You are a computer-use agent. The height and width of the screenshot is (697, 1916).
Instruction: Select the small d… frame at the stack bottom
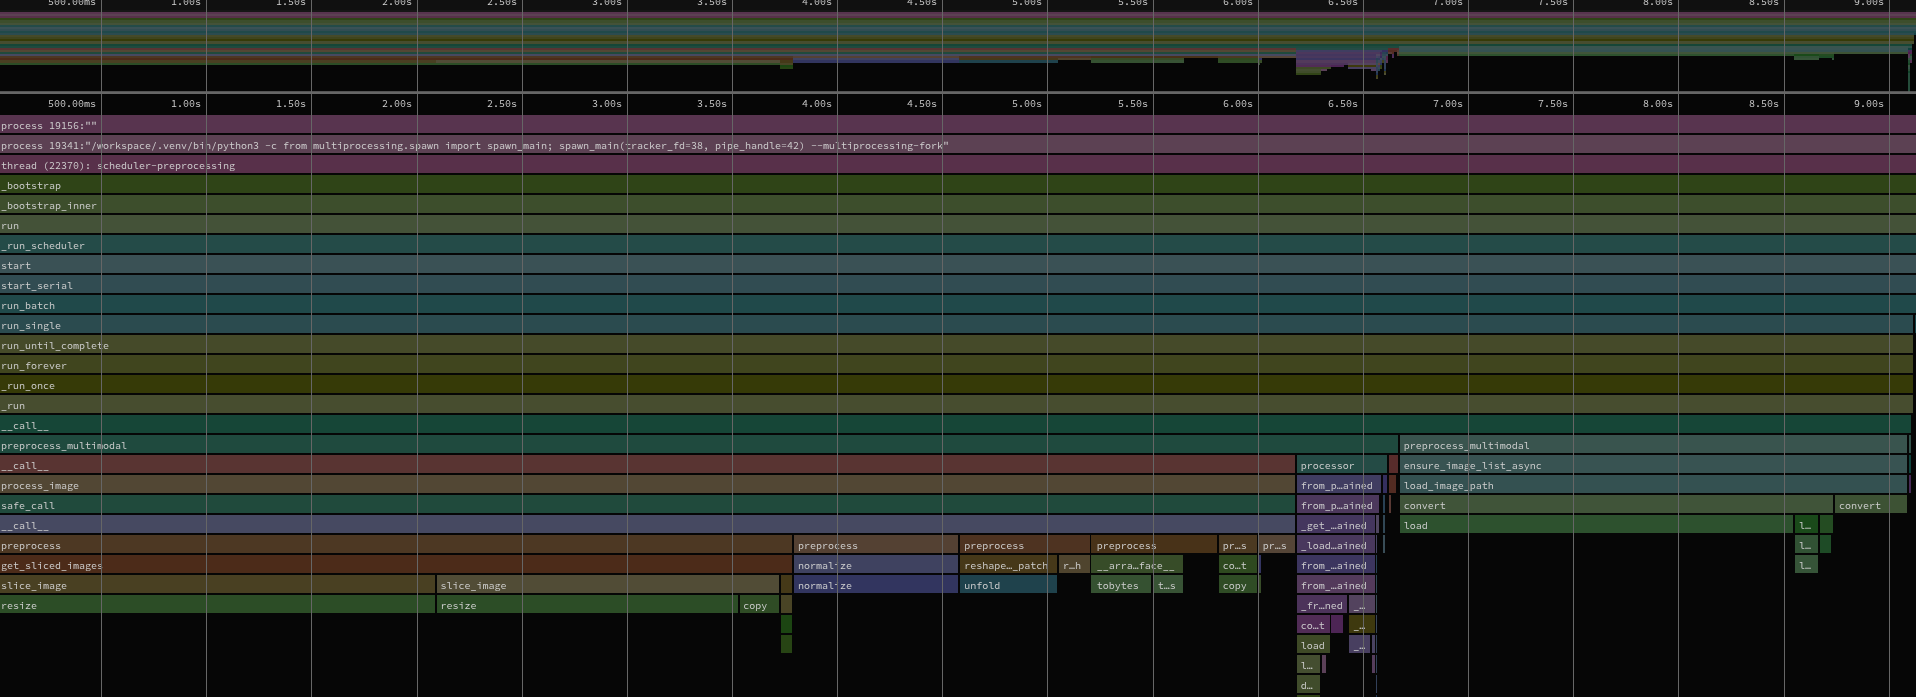click(1308, 685)
